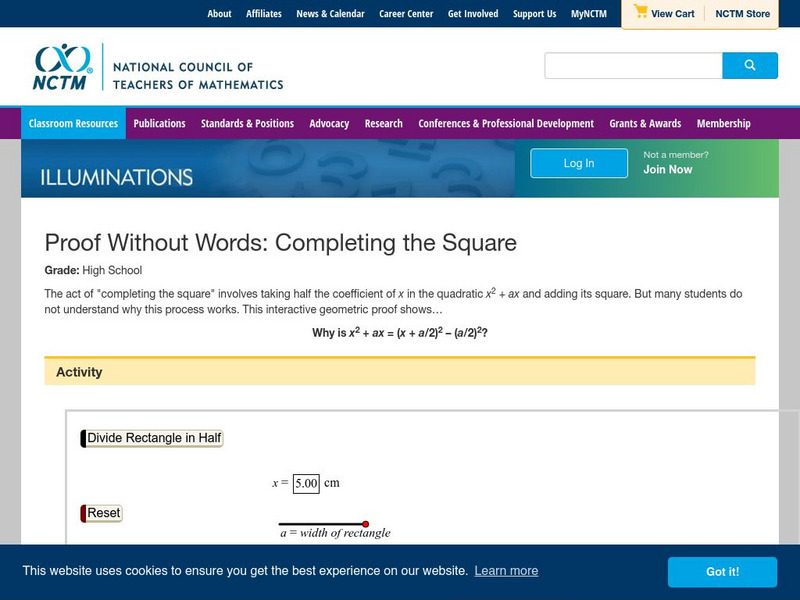Visit the NCTM Store link

click(x=742, y=14)
